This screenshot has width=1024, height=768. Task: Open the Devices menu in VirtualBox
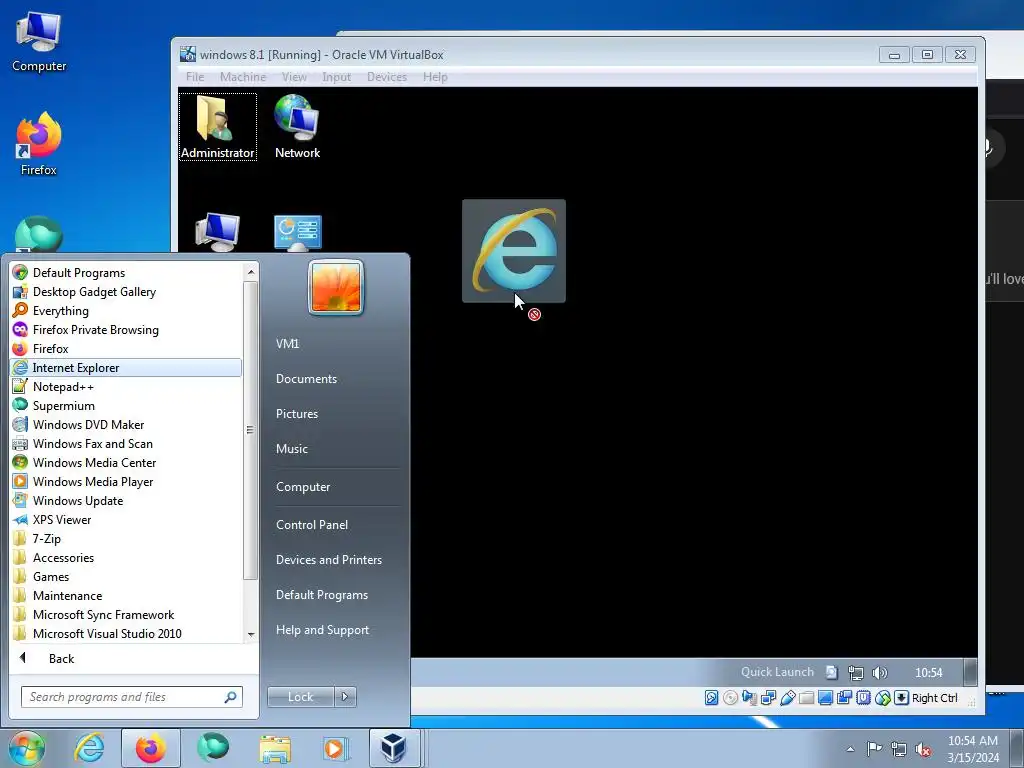point(387,77)
